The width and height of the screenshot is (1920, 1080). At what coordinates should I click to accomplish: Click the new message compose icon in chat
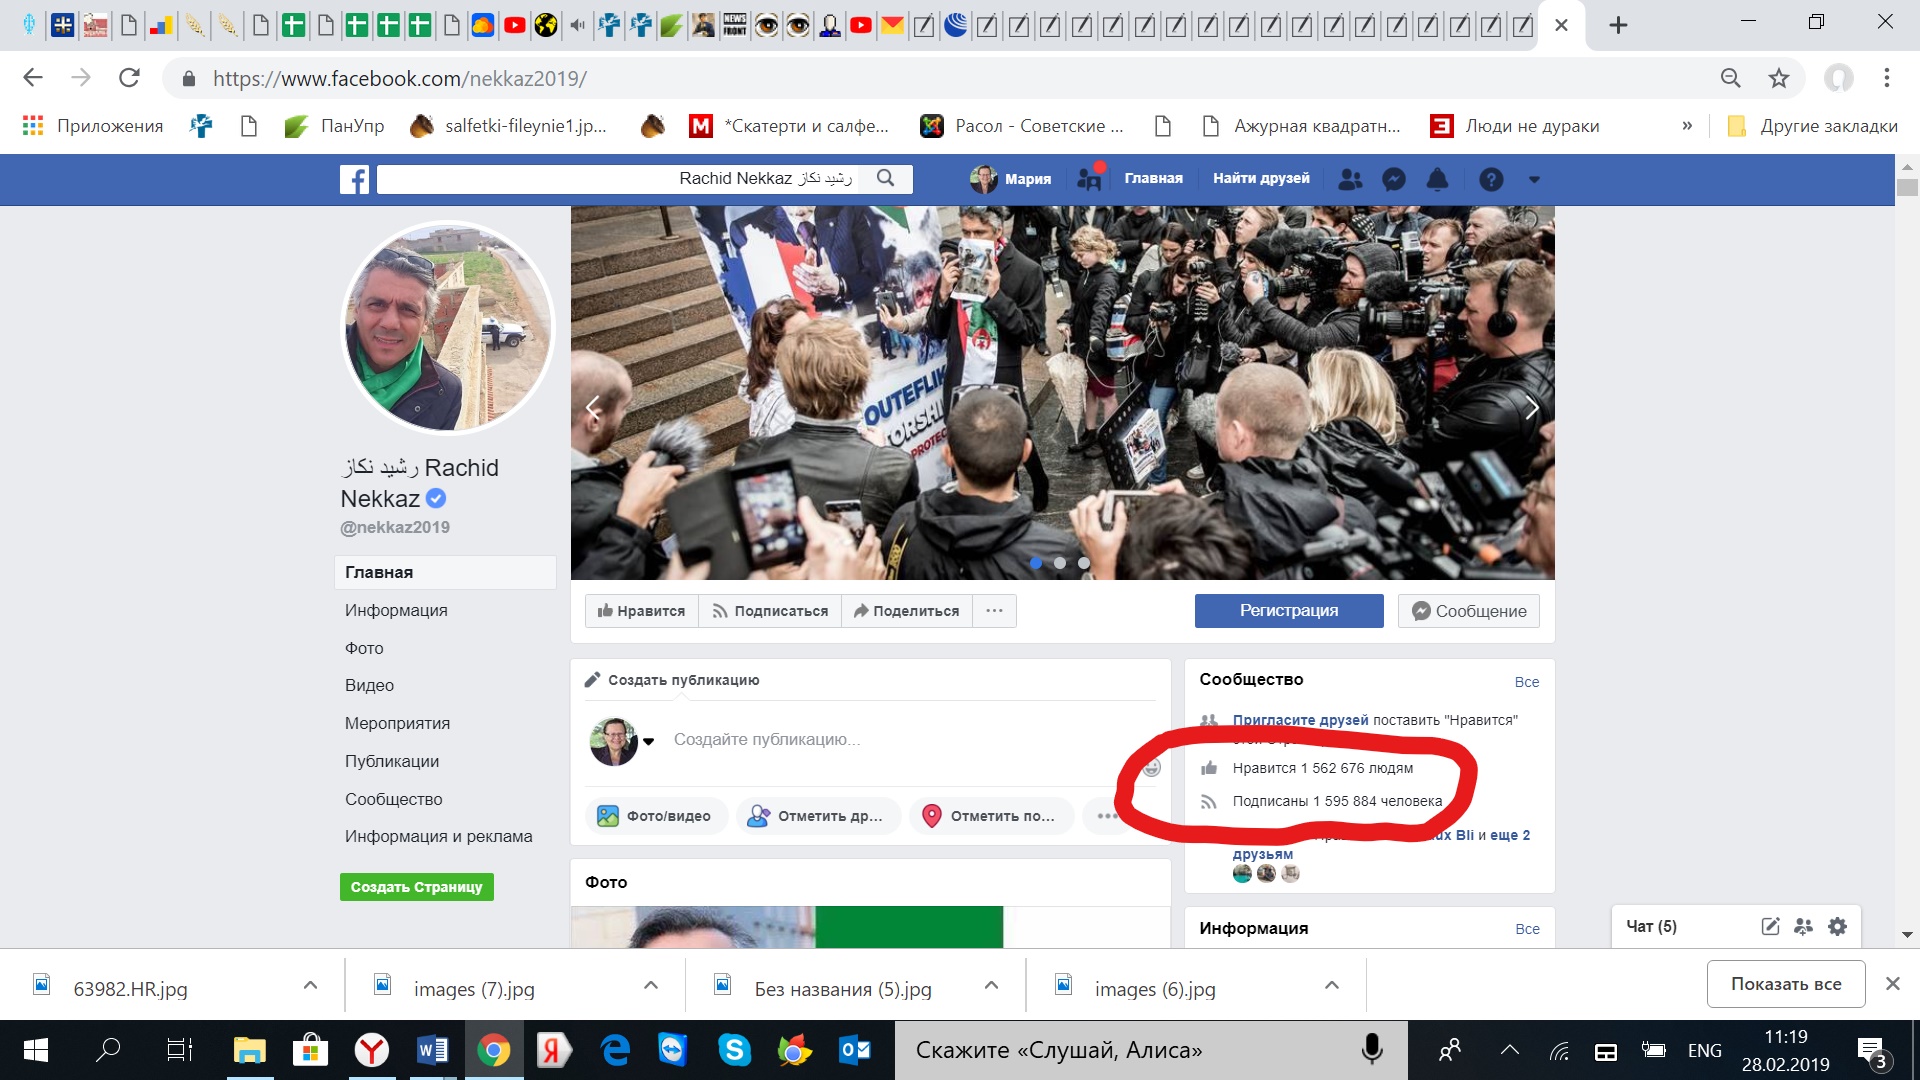1770,926
